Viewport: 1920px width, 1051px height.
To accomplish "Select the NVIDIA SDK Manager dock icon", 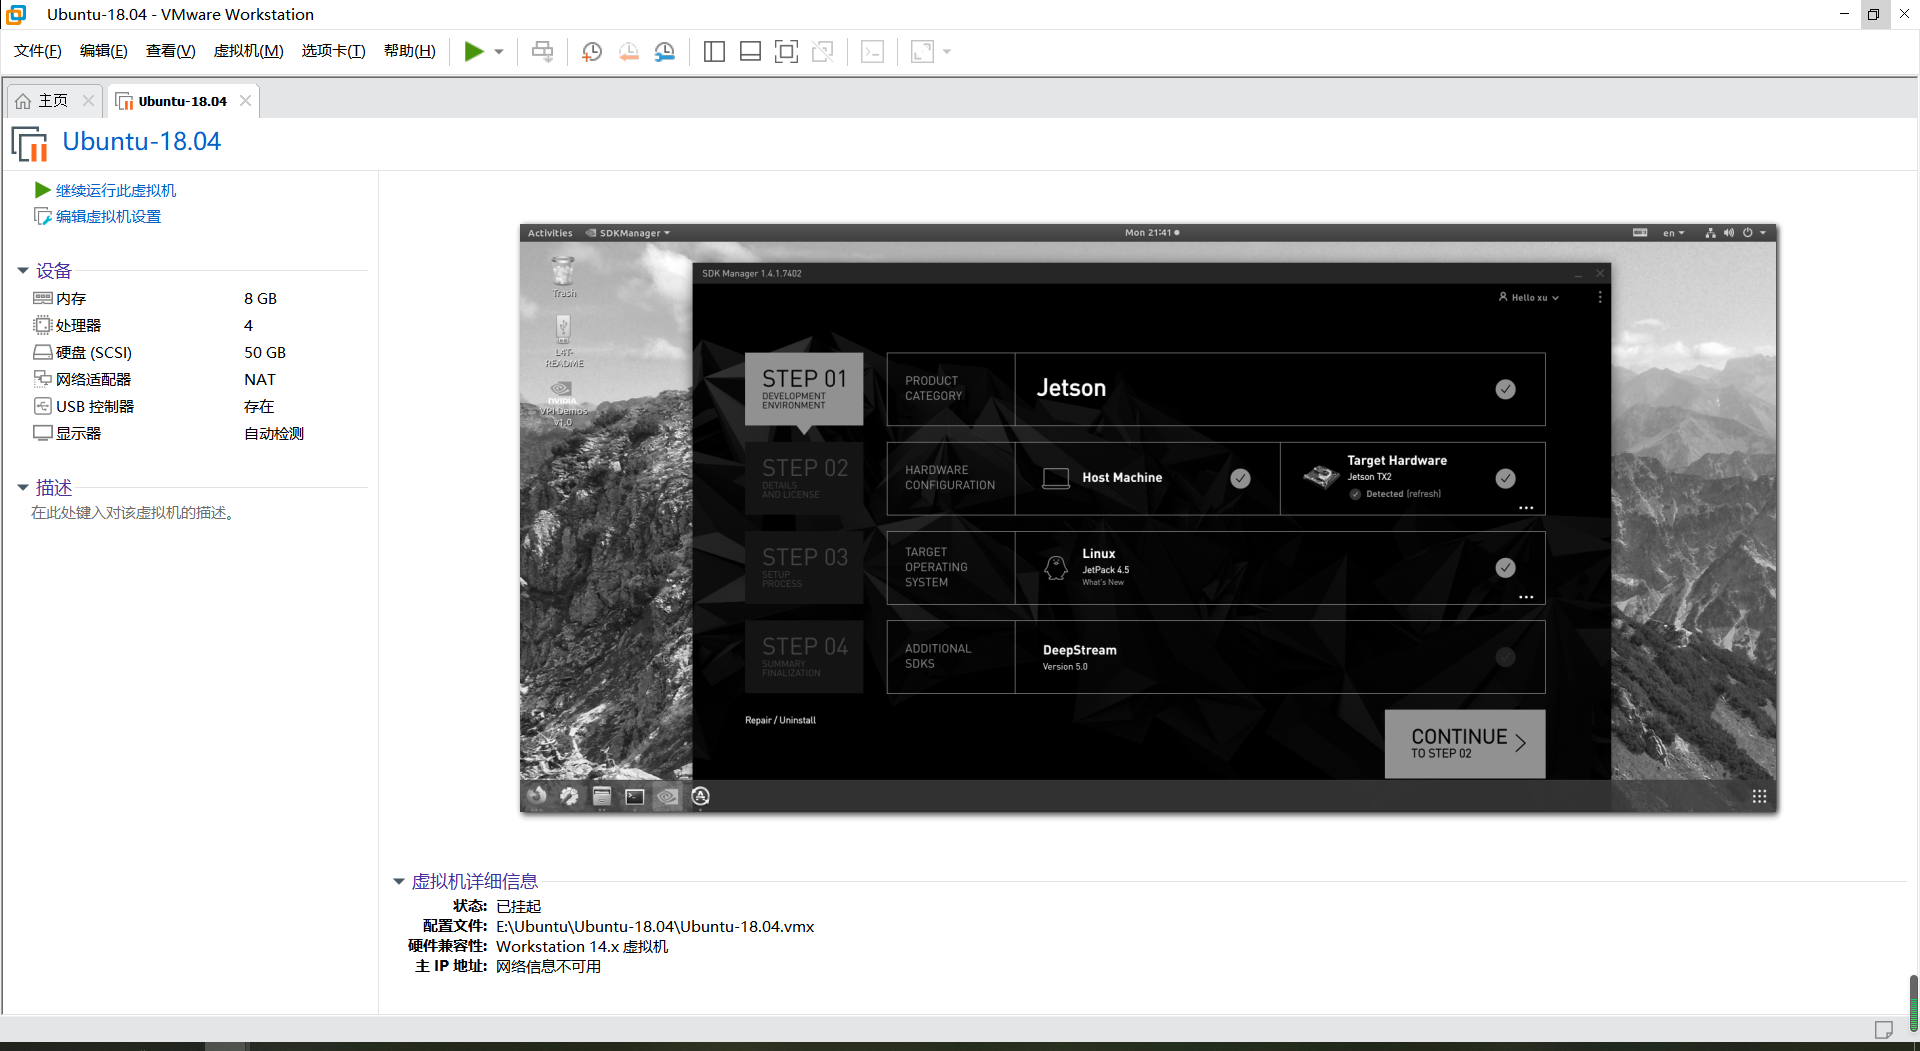I will [667, 796].
